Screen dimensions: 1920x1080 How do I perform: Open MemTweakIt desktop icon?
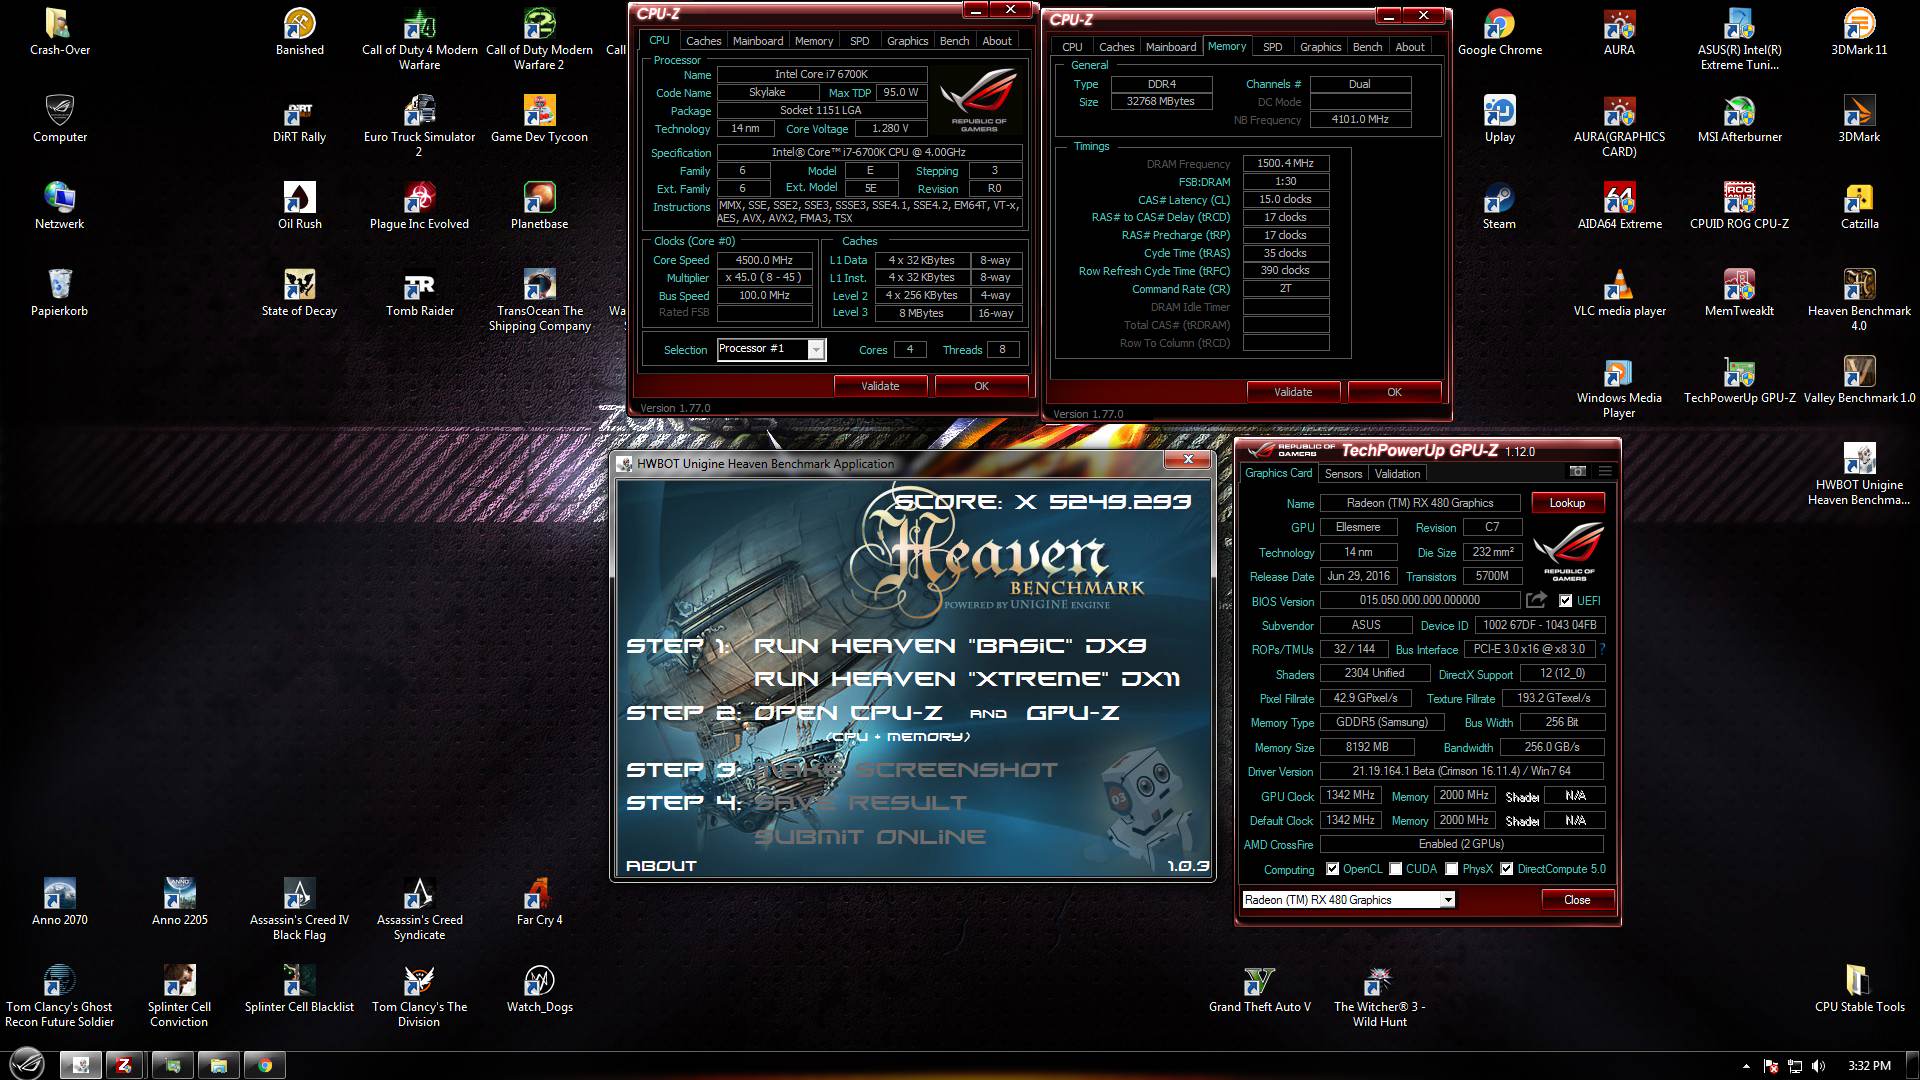point(1740,294)
